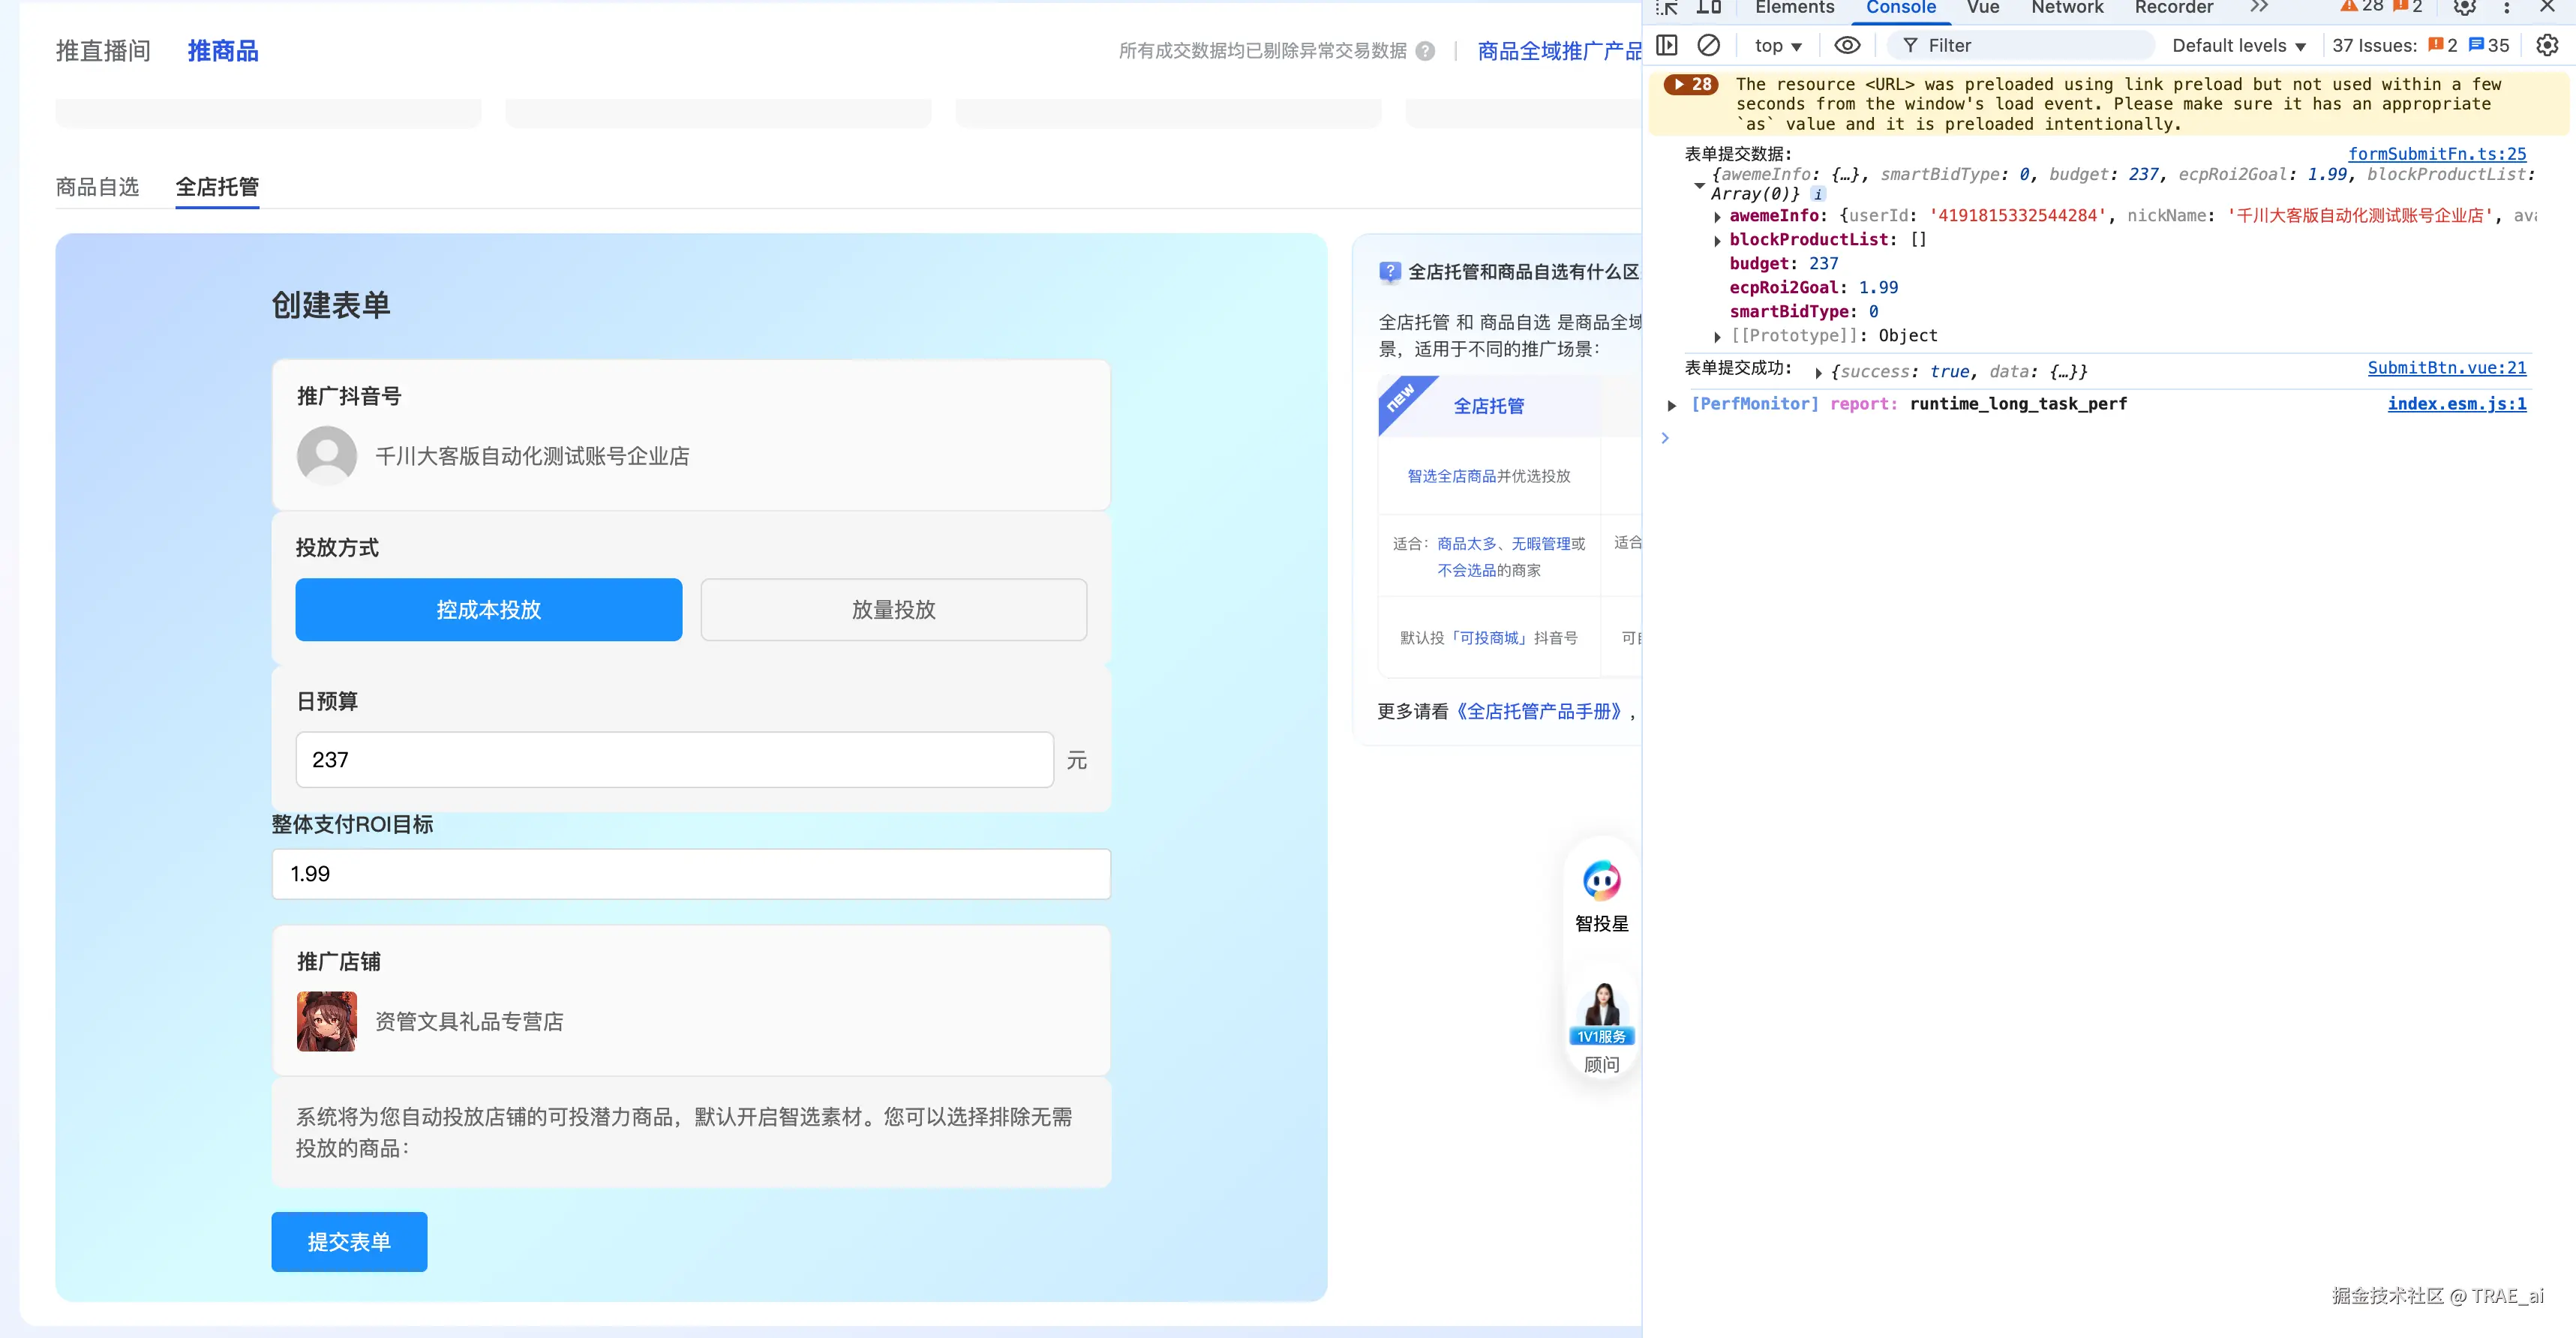
Task: Click the 提交表单 button
Action: (x=349, y=1241)
